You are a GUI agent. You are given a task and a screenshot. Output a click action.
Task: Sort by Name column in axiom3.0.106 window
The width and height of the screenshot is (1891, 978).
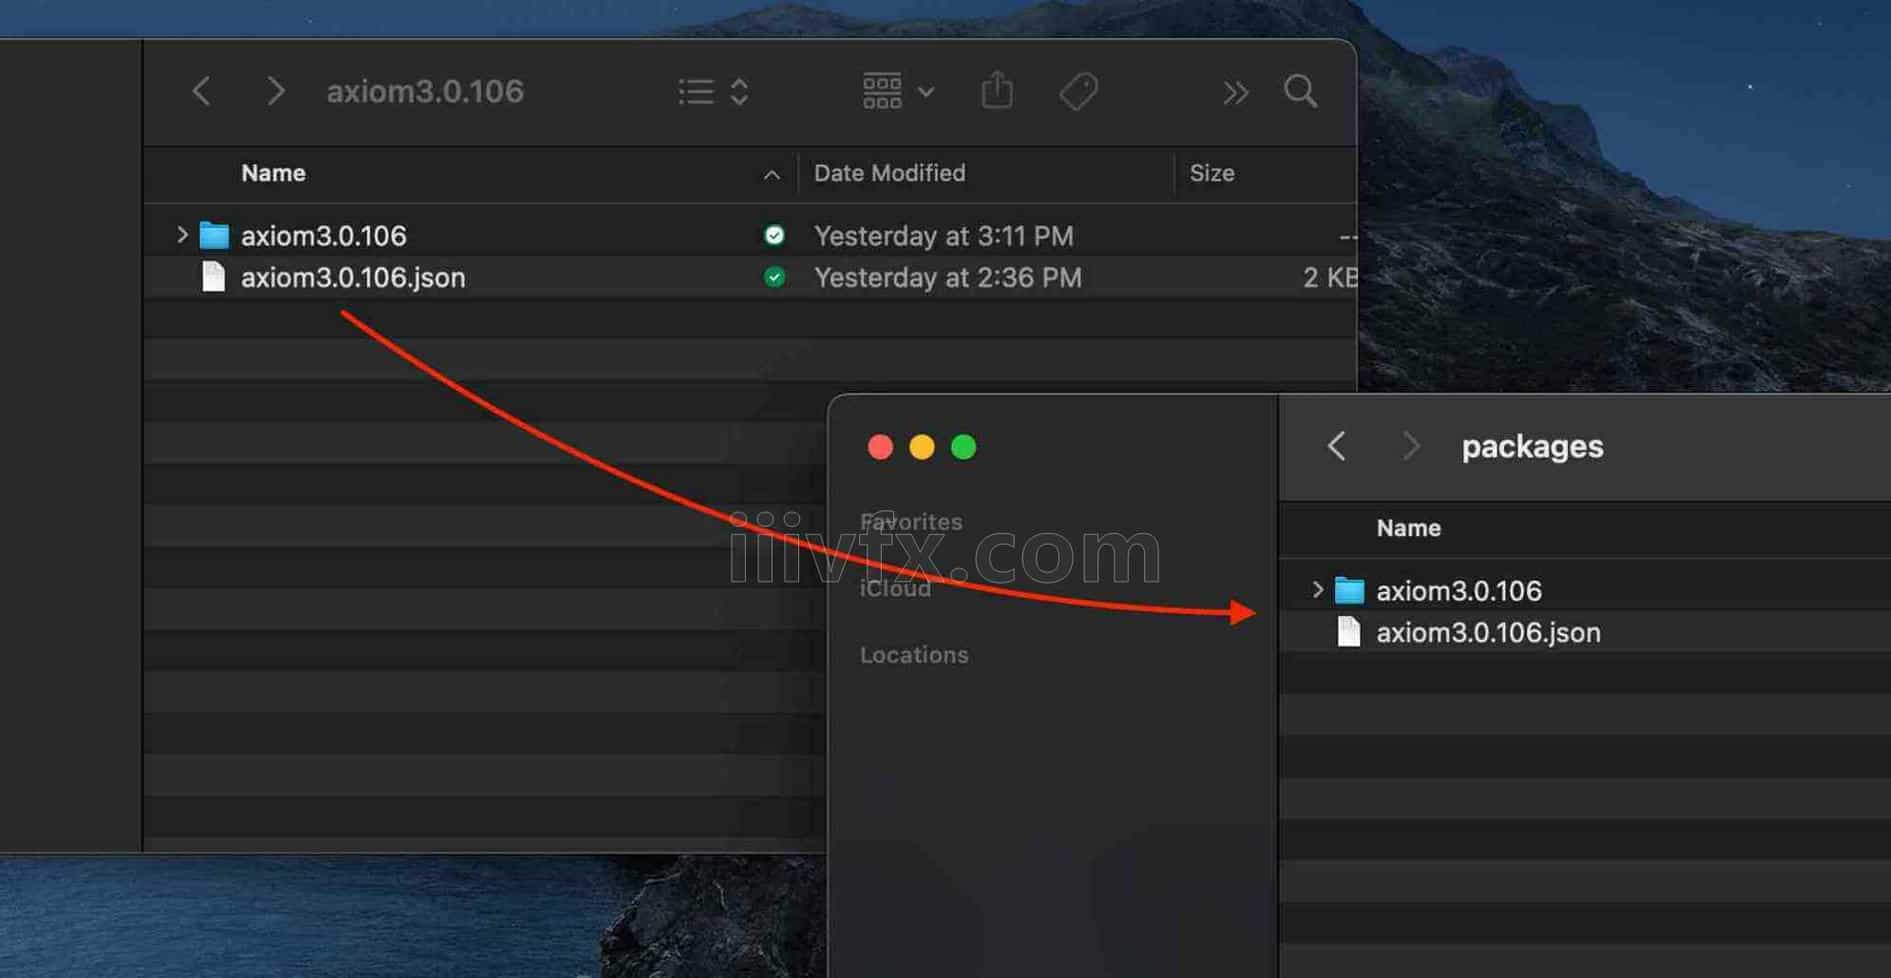(273, 173)
